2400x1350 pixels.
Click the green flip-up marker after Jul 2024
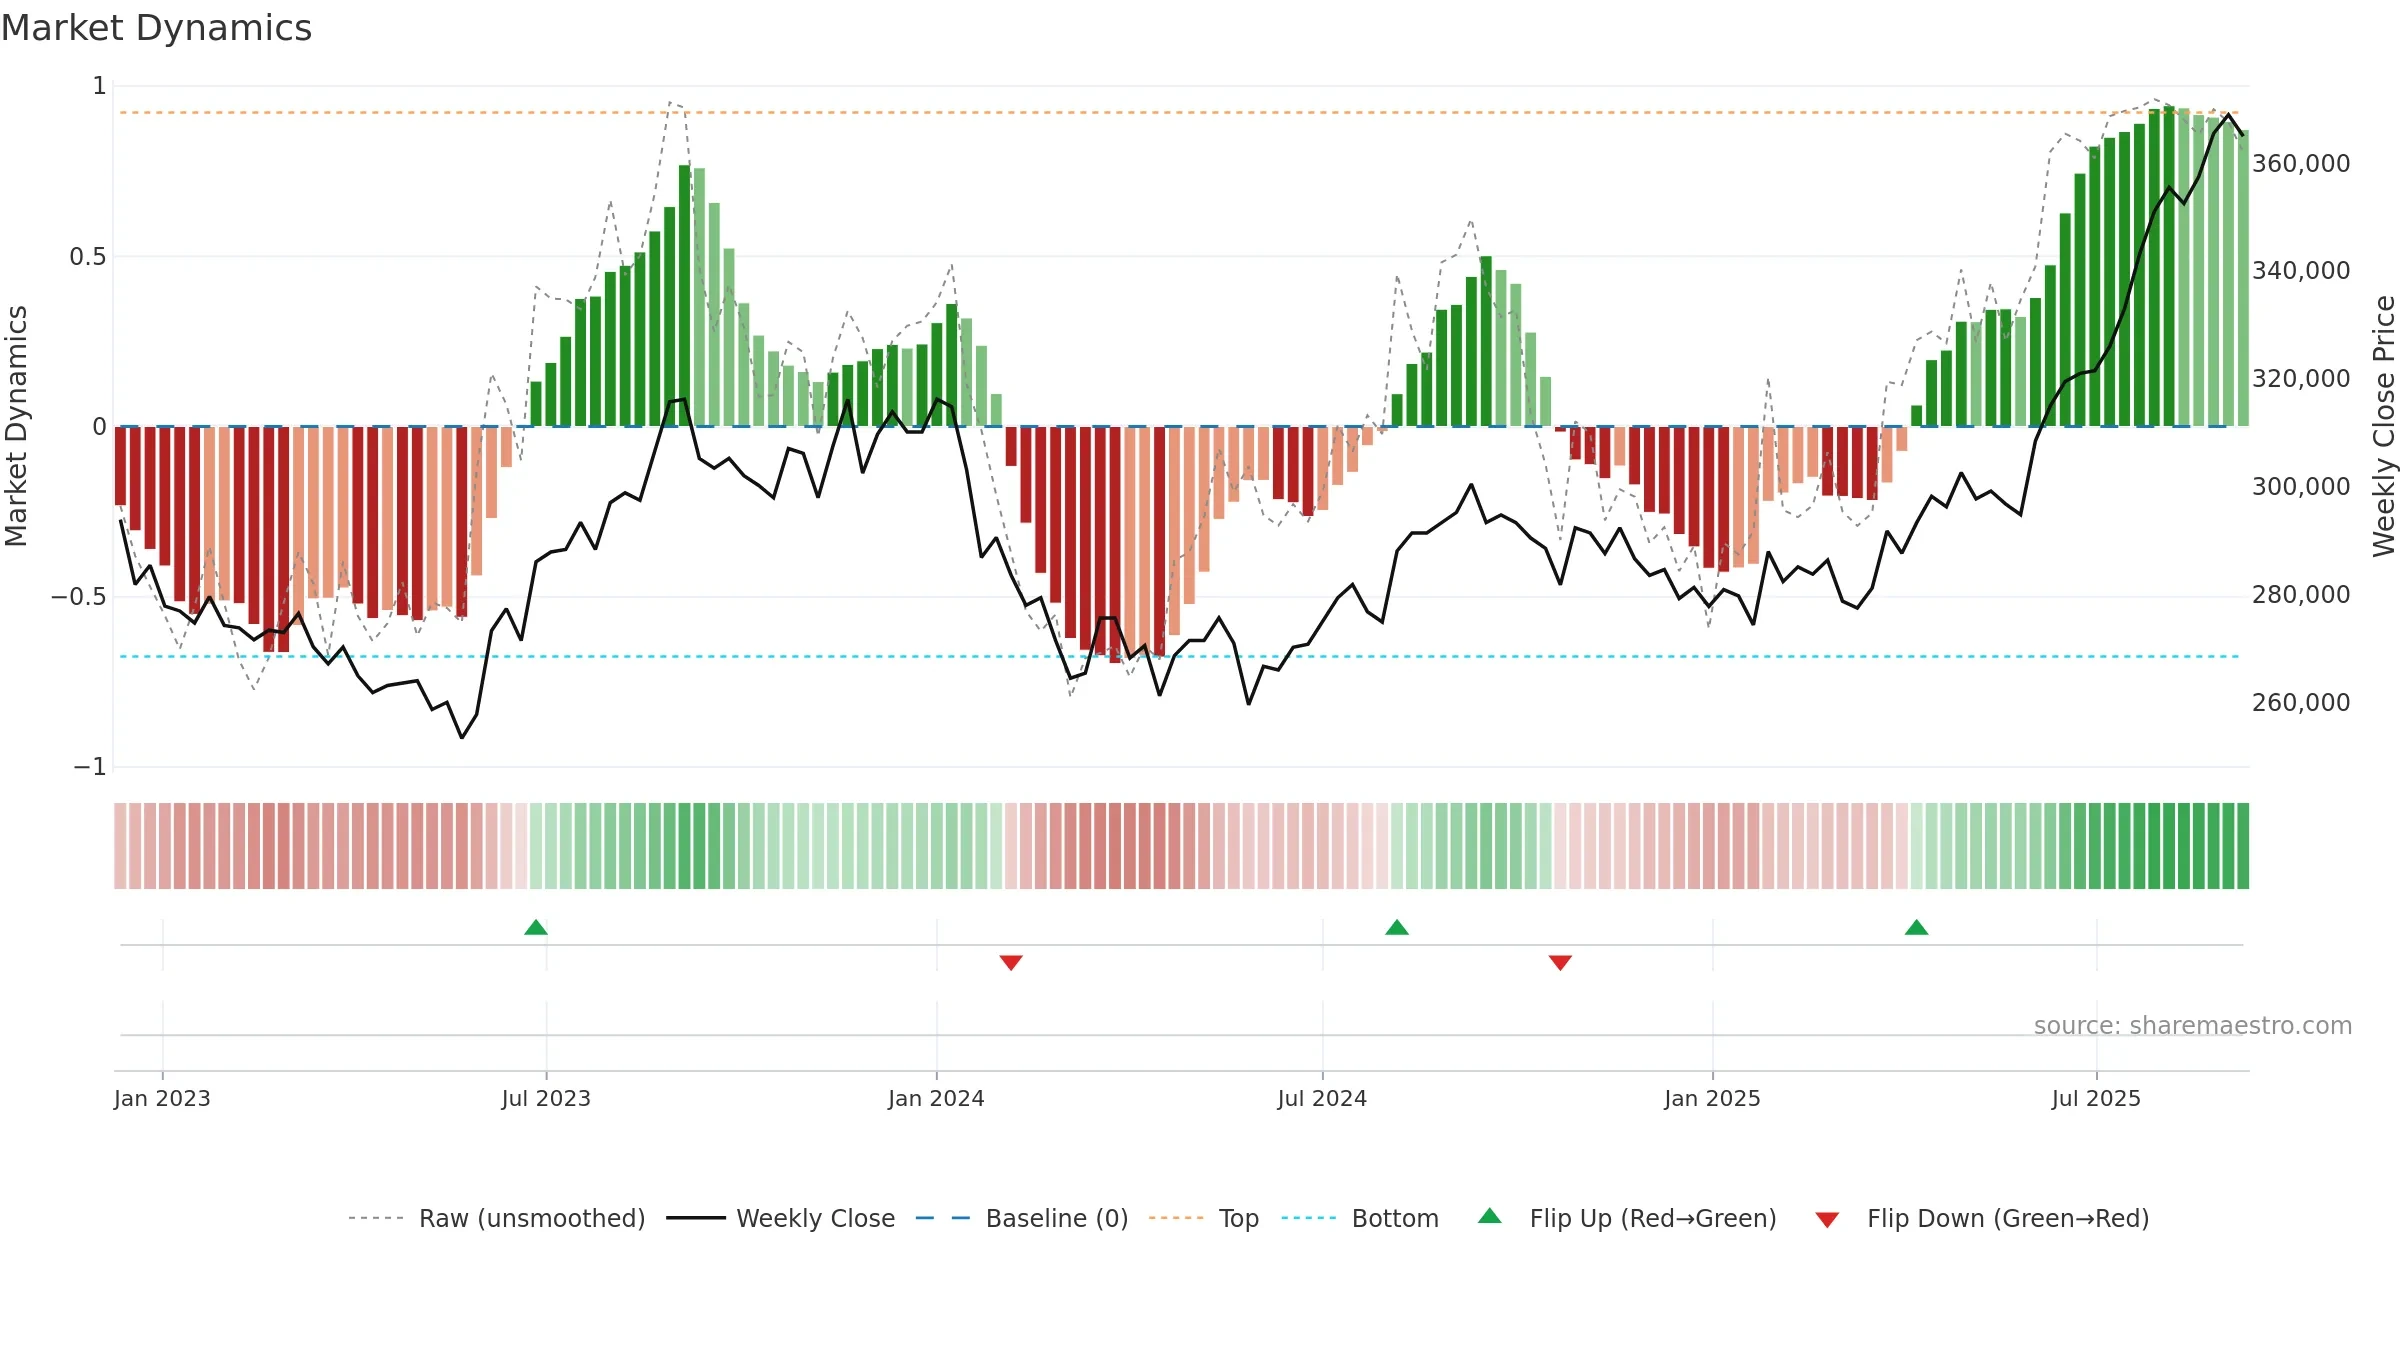[x=1397, y=927]
